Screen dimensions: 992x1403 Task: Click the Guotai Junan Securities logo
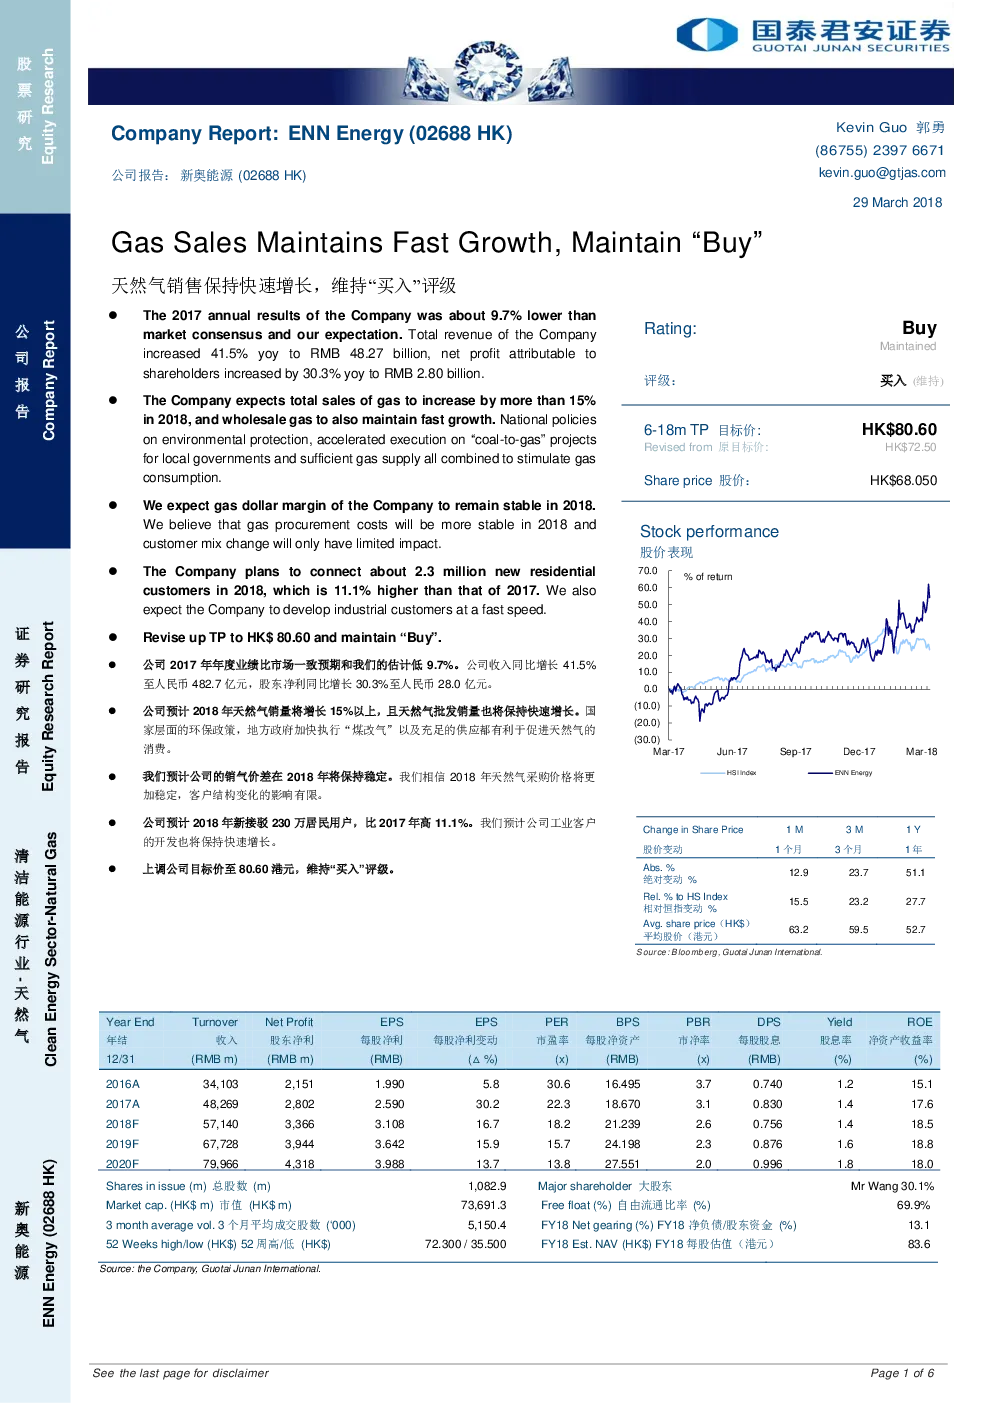click(813, 34)
